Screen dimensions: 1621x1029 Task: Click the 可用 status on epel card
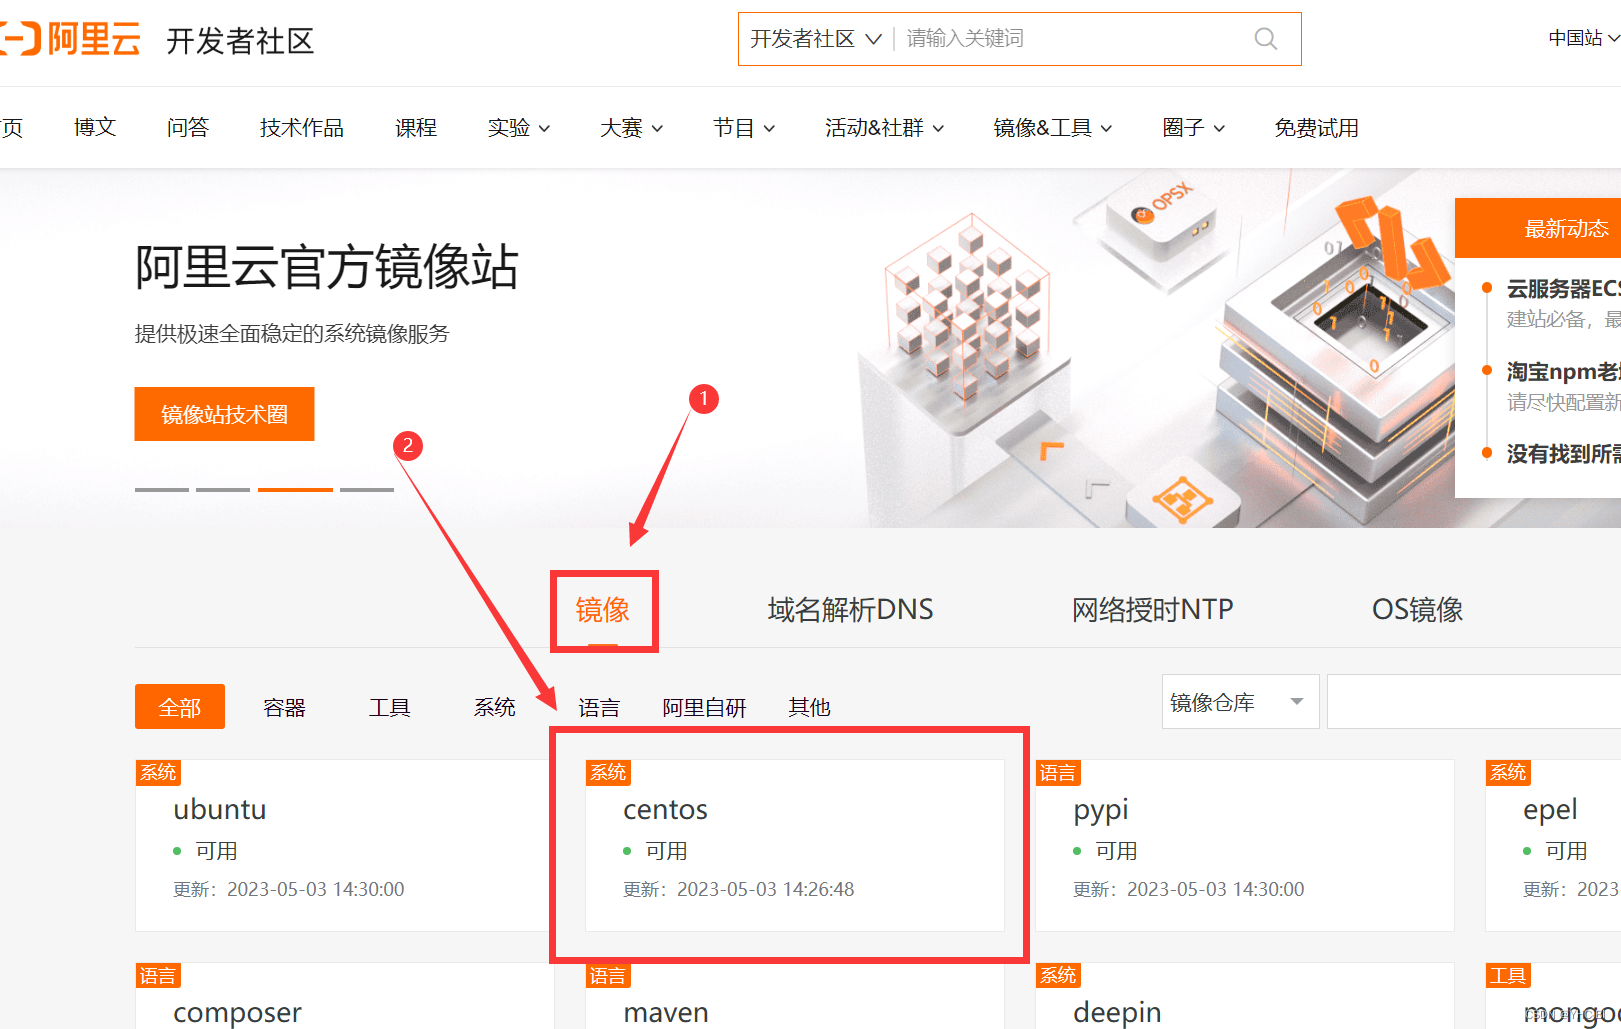point(1566,851)
